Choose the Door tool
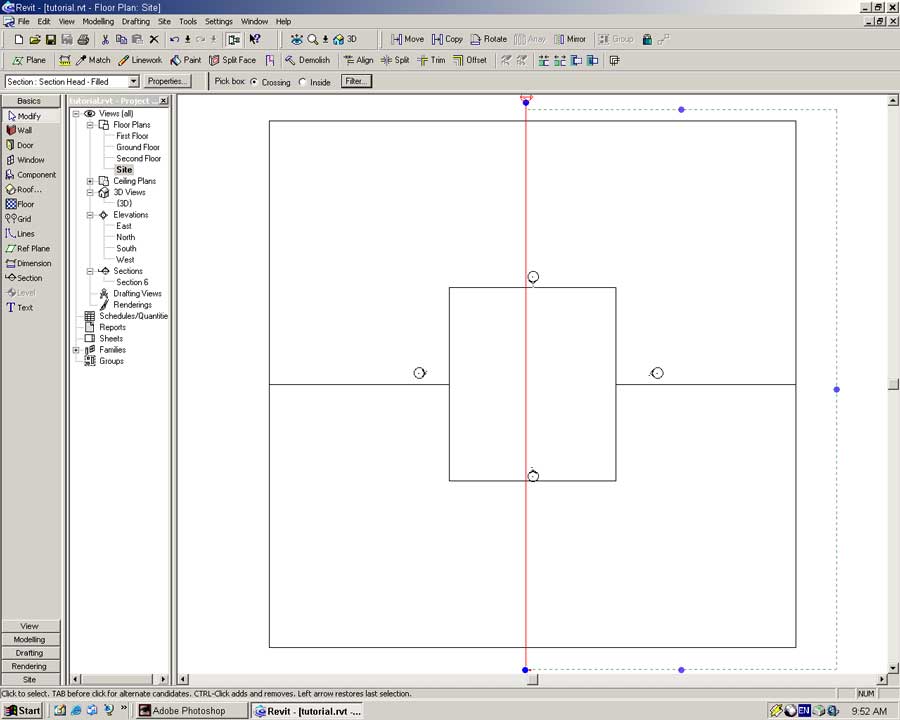Screen dimensions: 900x720 [24, 145]
